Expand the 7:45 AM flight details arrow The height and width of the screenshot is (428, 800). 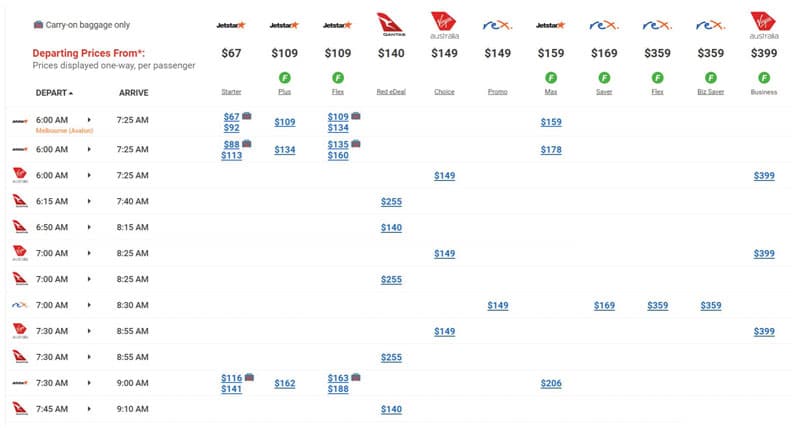click(x=89, y=409)
